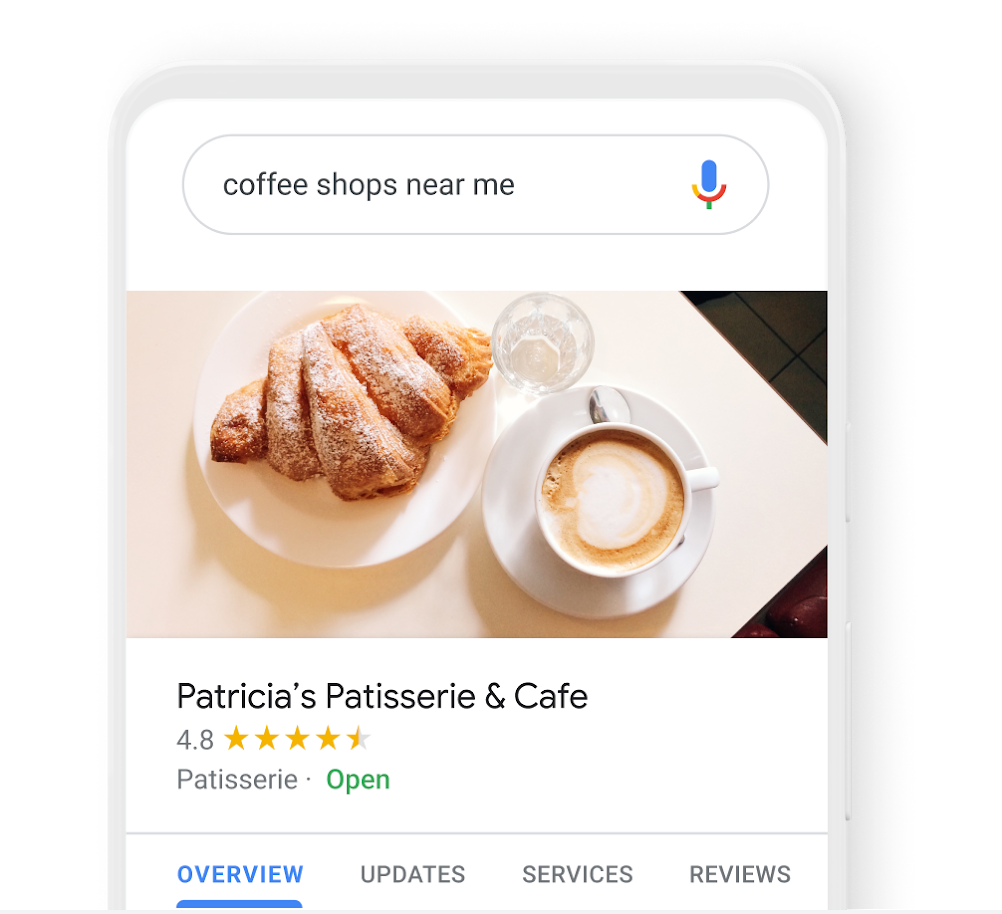Screen dimensions: 1002x914
Task: Click the water glass in the photo
Action: [543, 343]
